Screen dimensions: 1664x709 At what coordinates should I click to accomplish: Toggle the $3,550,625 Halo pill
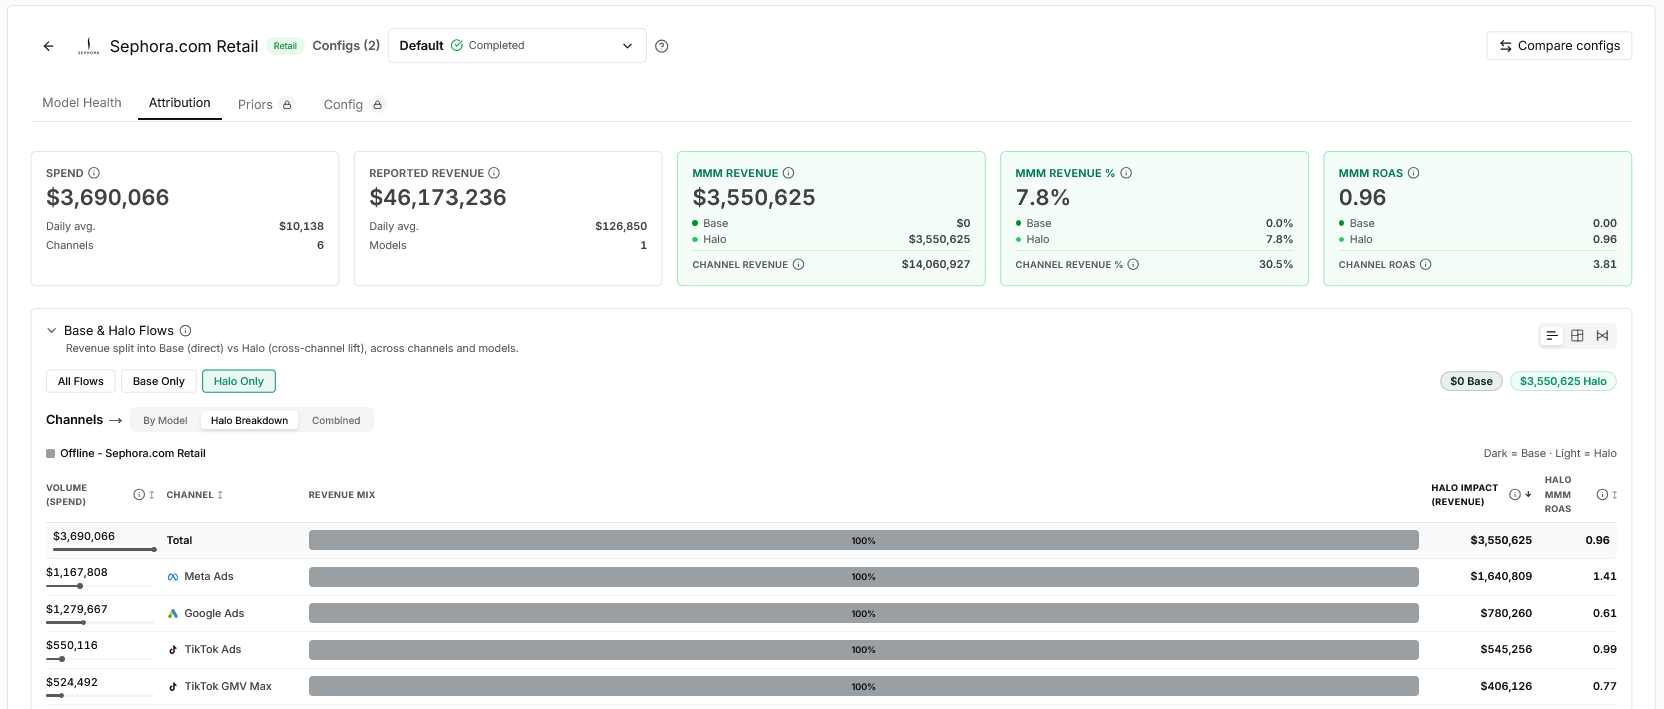(x=1563, y=381)
